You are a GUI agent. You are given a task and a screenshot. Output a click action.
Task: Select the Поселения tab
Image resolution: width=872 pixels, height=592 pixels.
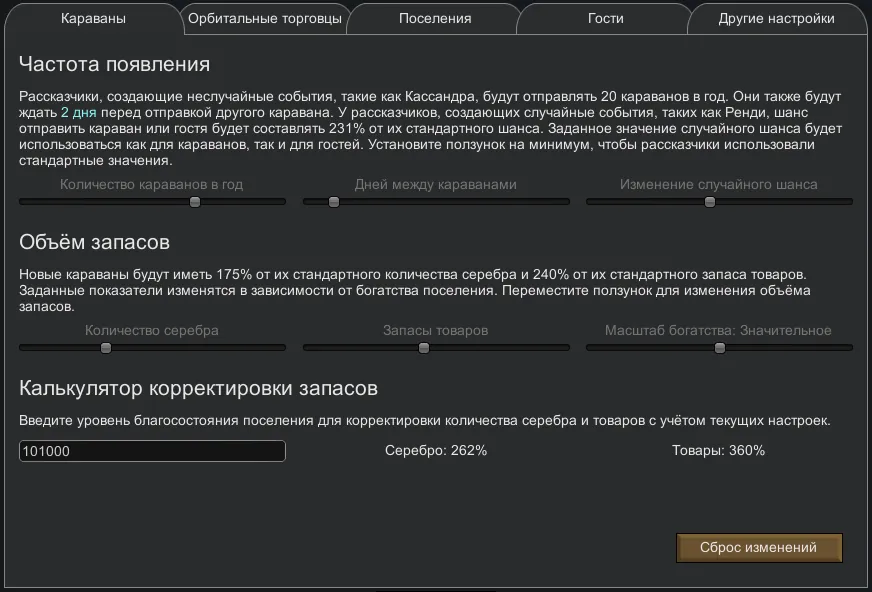435,19
